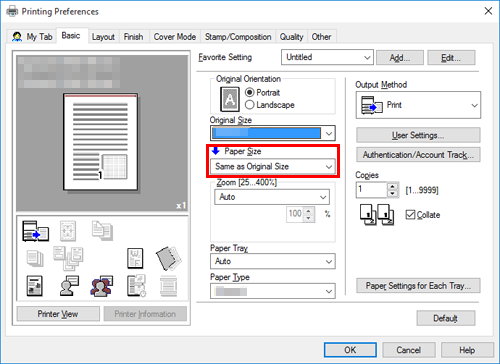The image size is (500, 364).
Task: Select the Landscape orientation radio button
Action: coord(250,105)
